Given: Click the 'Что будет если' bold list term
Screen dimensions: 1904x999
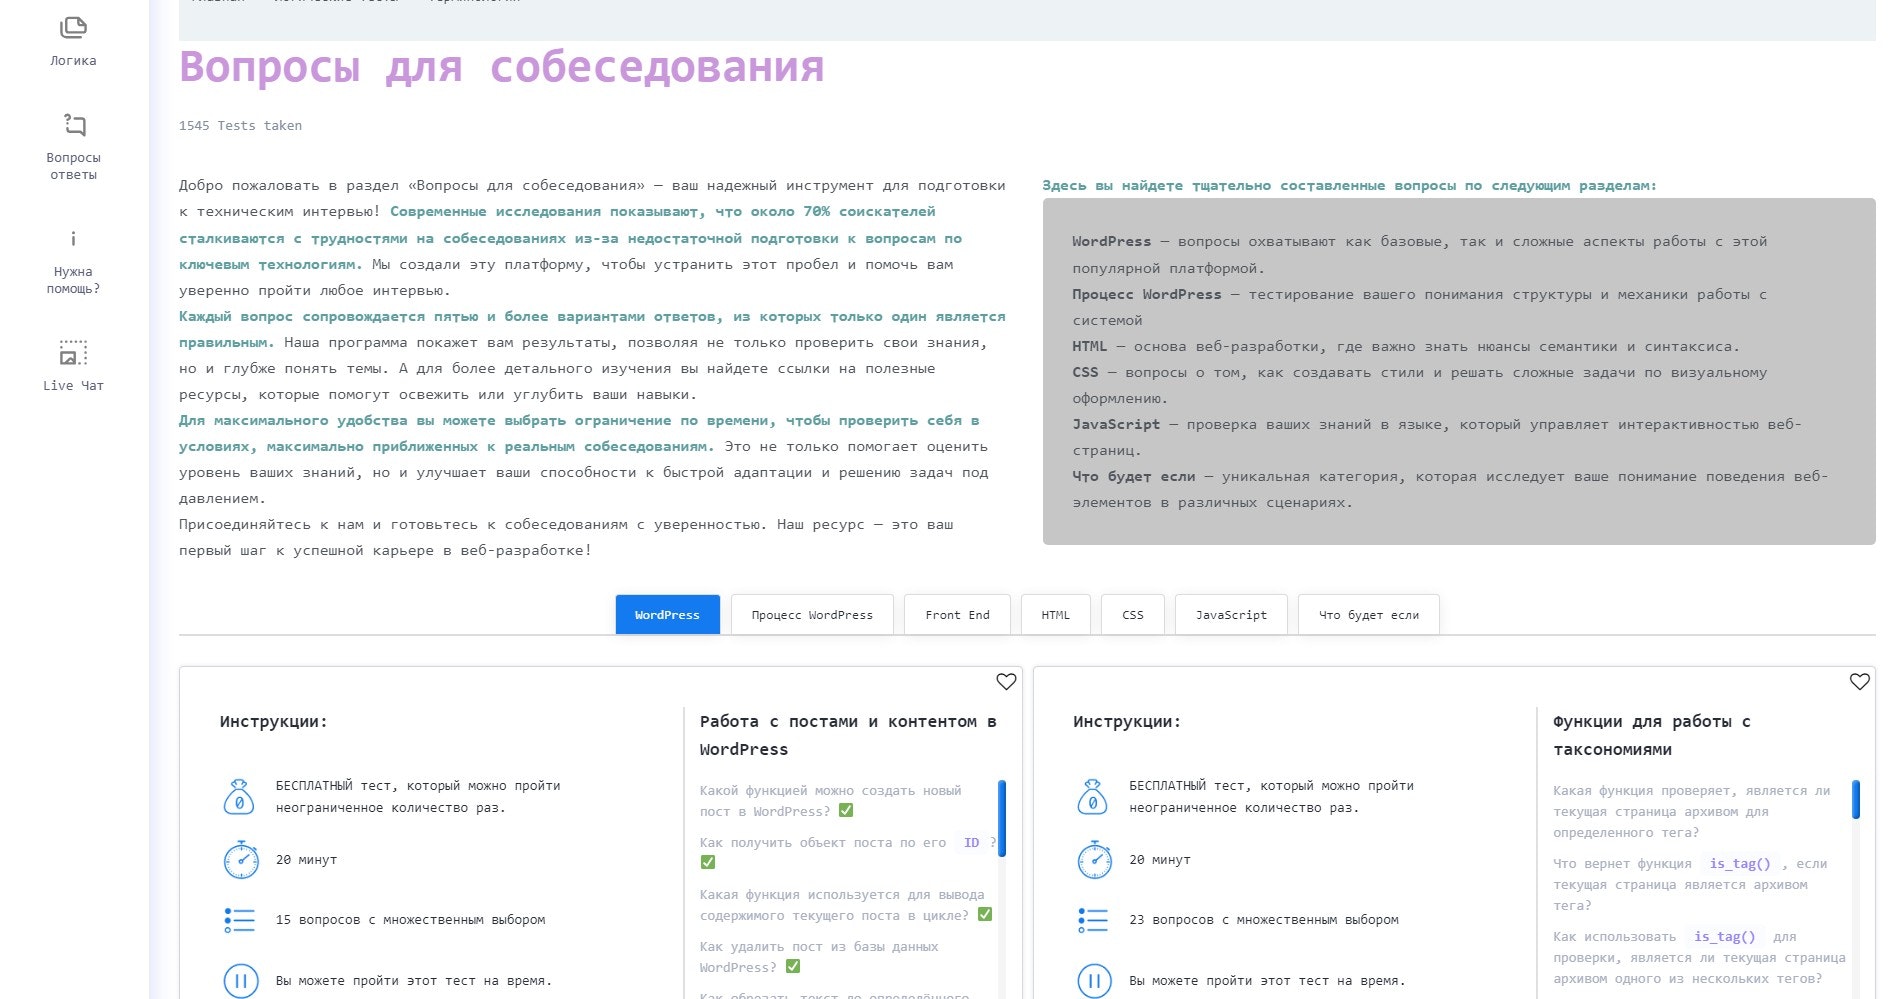Looking at the screenshot, I should 1134,477.
